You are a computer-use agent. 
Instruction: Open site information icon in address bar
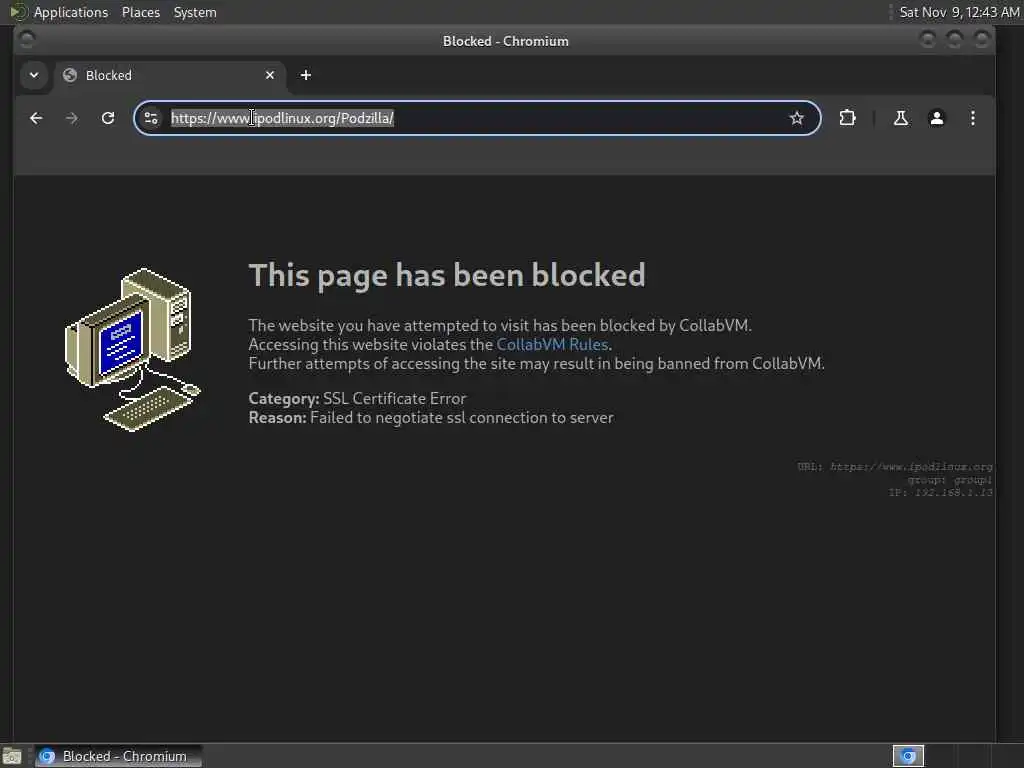(x=152, y=118)
